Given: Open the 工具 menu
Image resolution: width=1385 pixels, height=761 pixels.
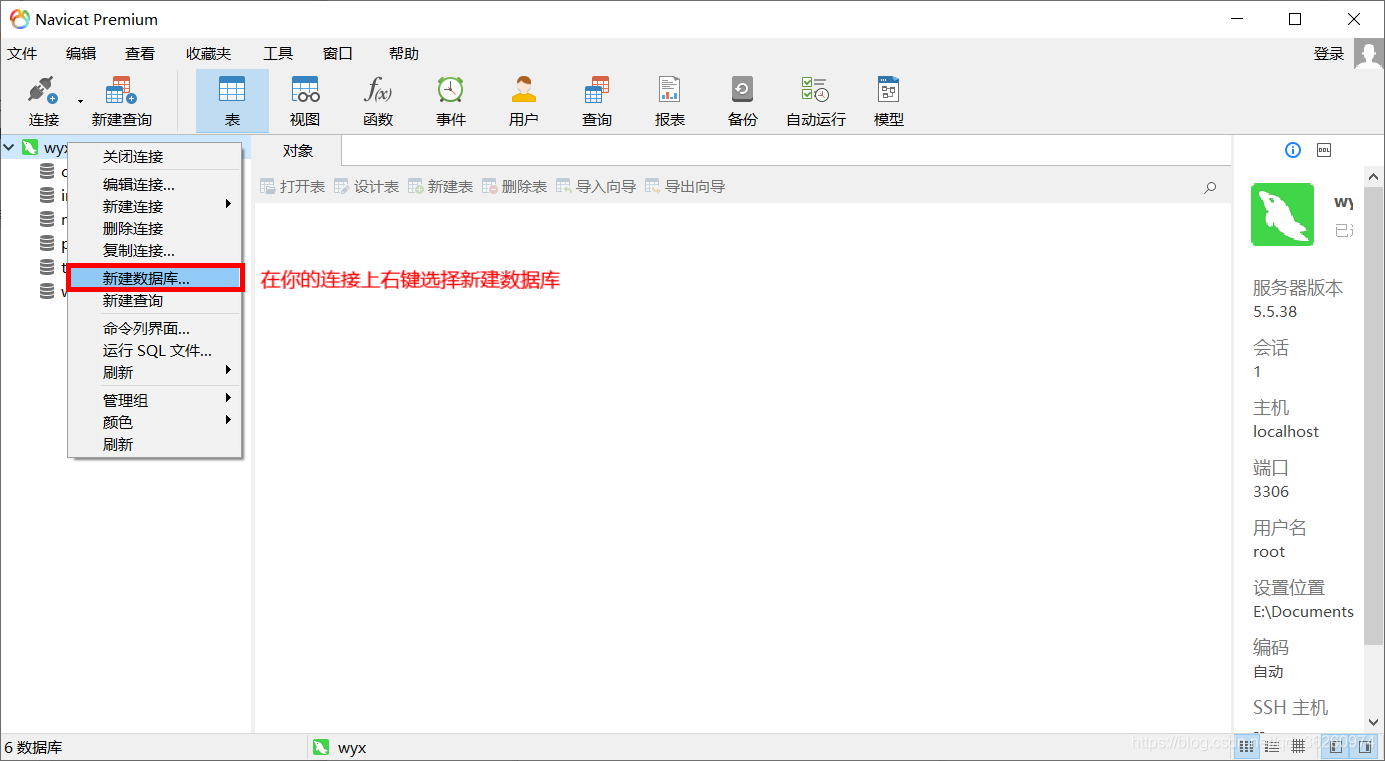Looking at the screenshot, I should [x=278, y=54].
